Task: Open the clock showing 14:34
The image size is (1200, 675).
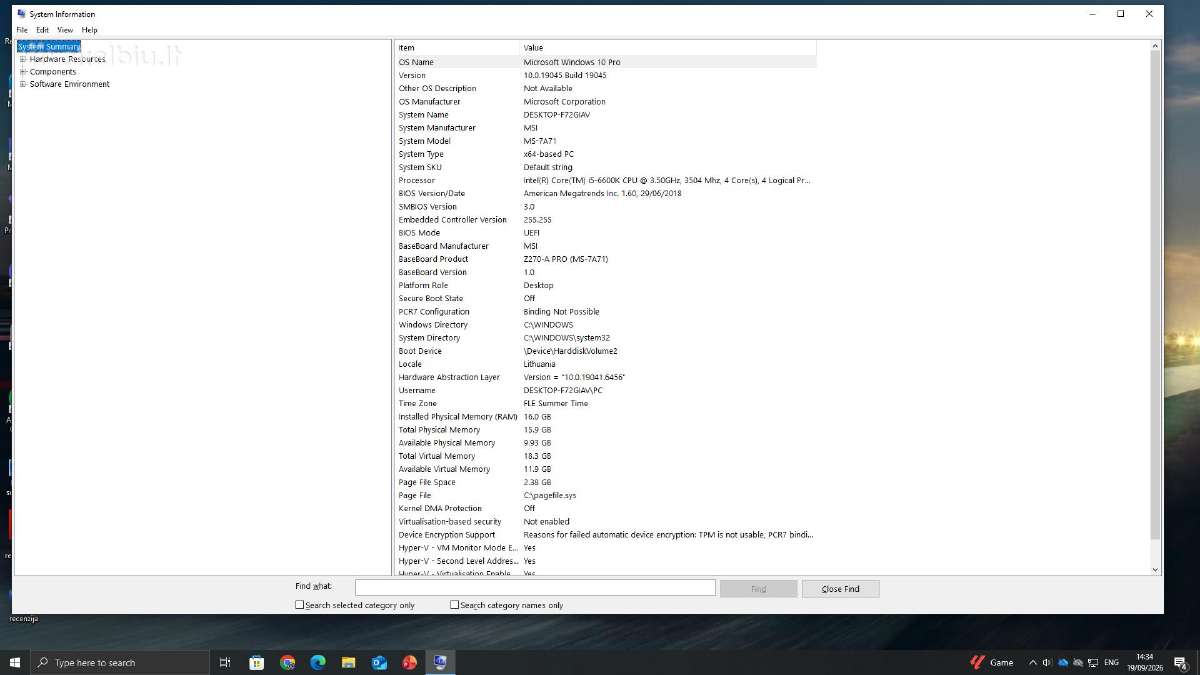Action: pos(1144,662)
